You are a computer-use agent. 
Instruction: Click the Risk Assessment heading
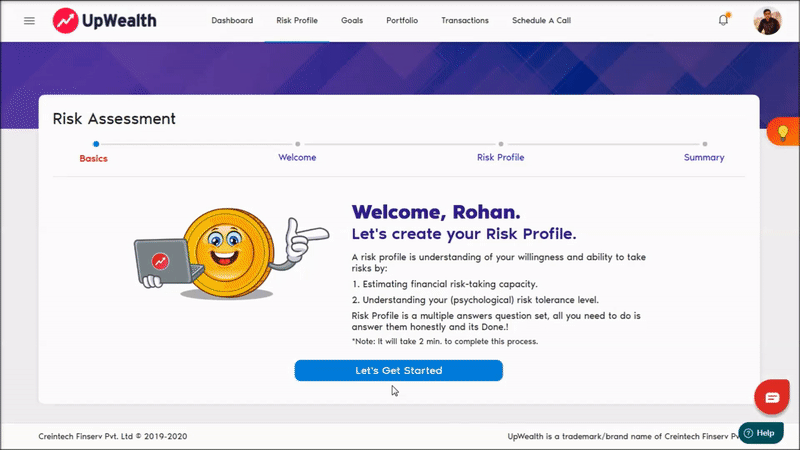click(x=114, y=119)
